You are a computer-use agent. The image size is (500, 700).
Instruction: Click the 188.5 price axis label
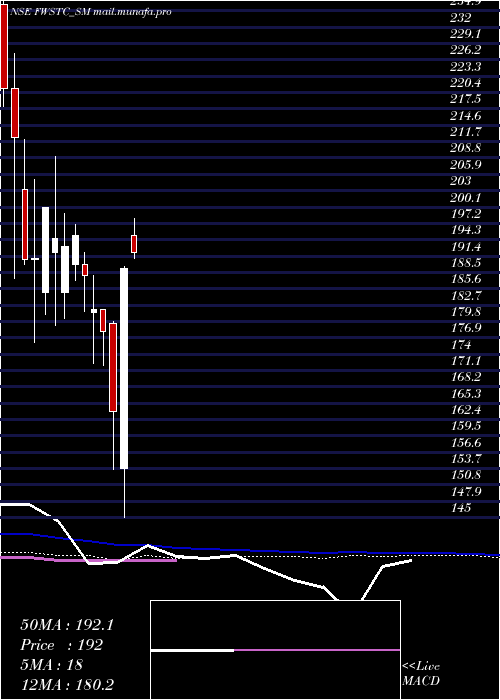click(x=465, y=263)
